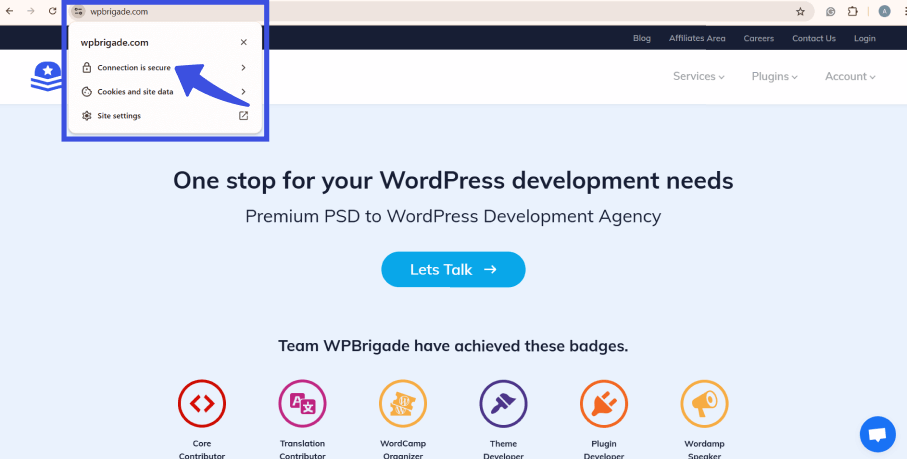This screenshot has width=907, height=459.
Task: Open the profile avatar icon
Action: [x=884, y=12]
